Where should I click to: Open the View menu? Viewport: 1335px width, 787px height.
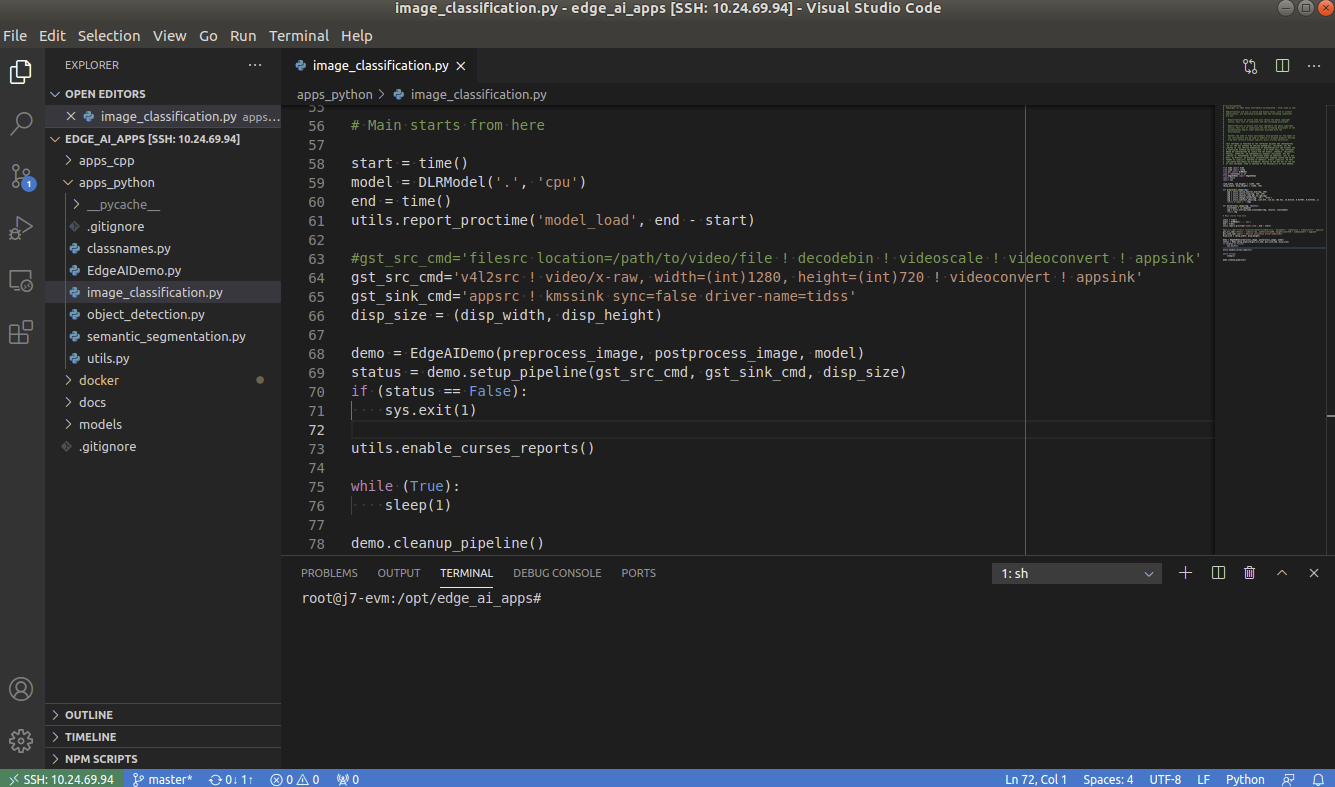coord(170,36)
